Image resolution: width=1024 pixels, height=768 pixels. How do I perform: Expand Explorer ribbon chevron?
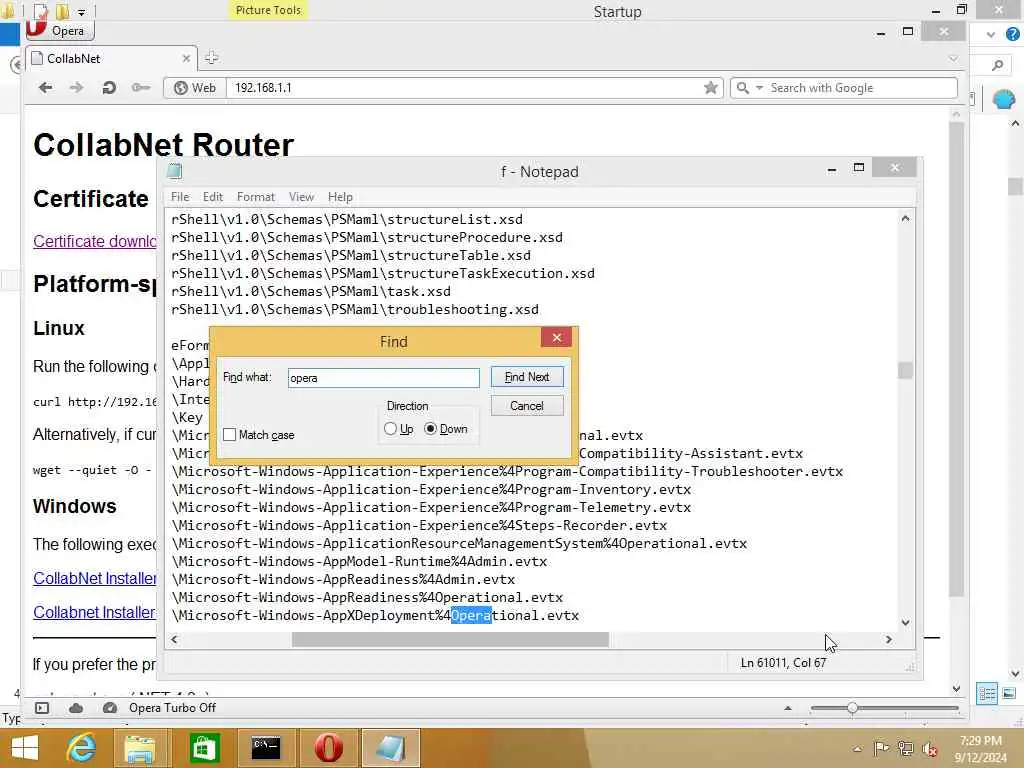(x=991, y=35)
